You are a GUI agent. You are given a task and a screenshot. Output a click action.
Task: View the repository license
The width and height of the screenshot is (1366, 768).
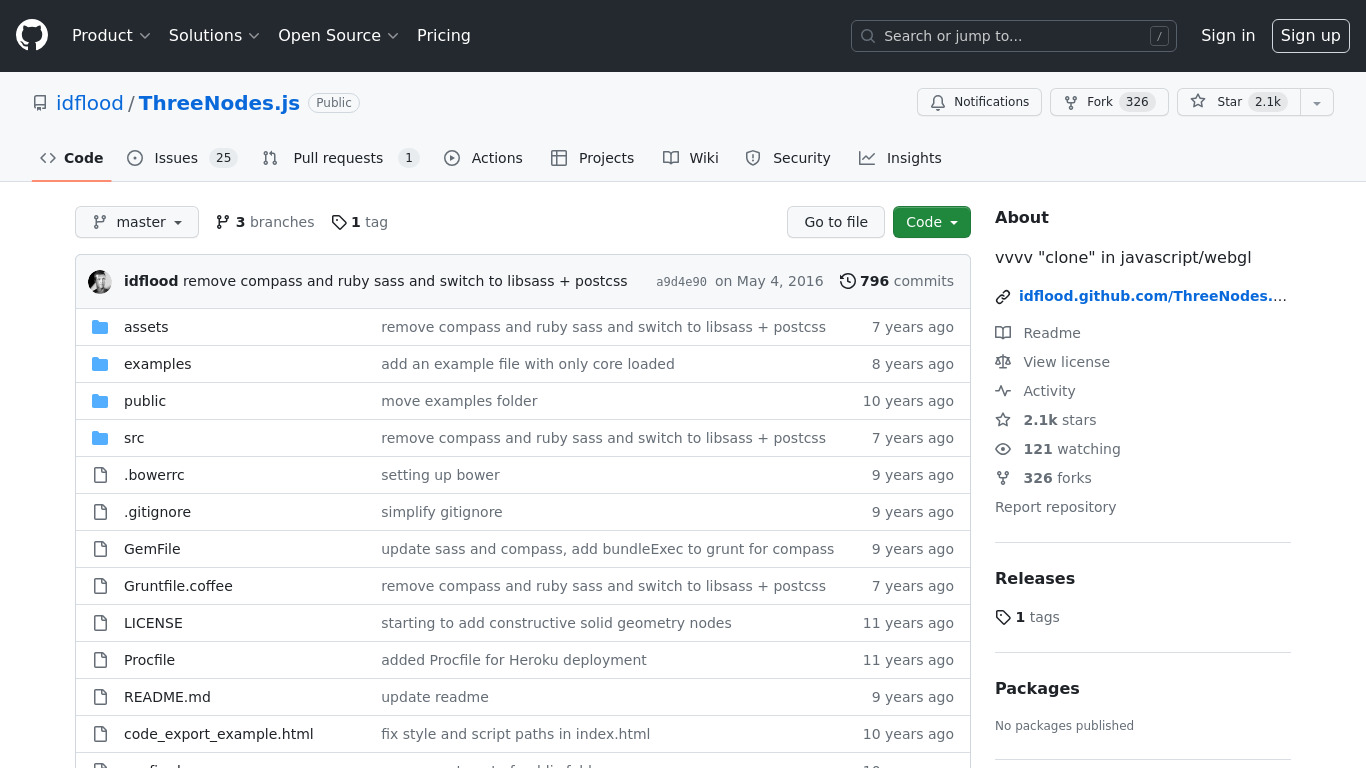(x=1066, y=362)
